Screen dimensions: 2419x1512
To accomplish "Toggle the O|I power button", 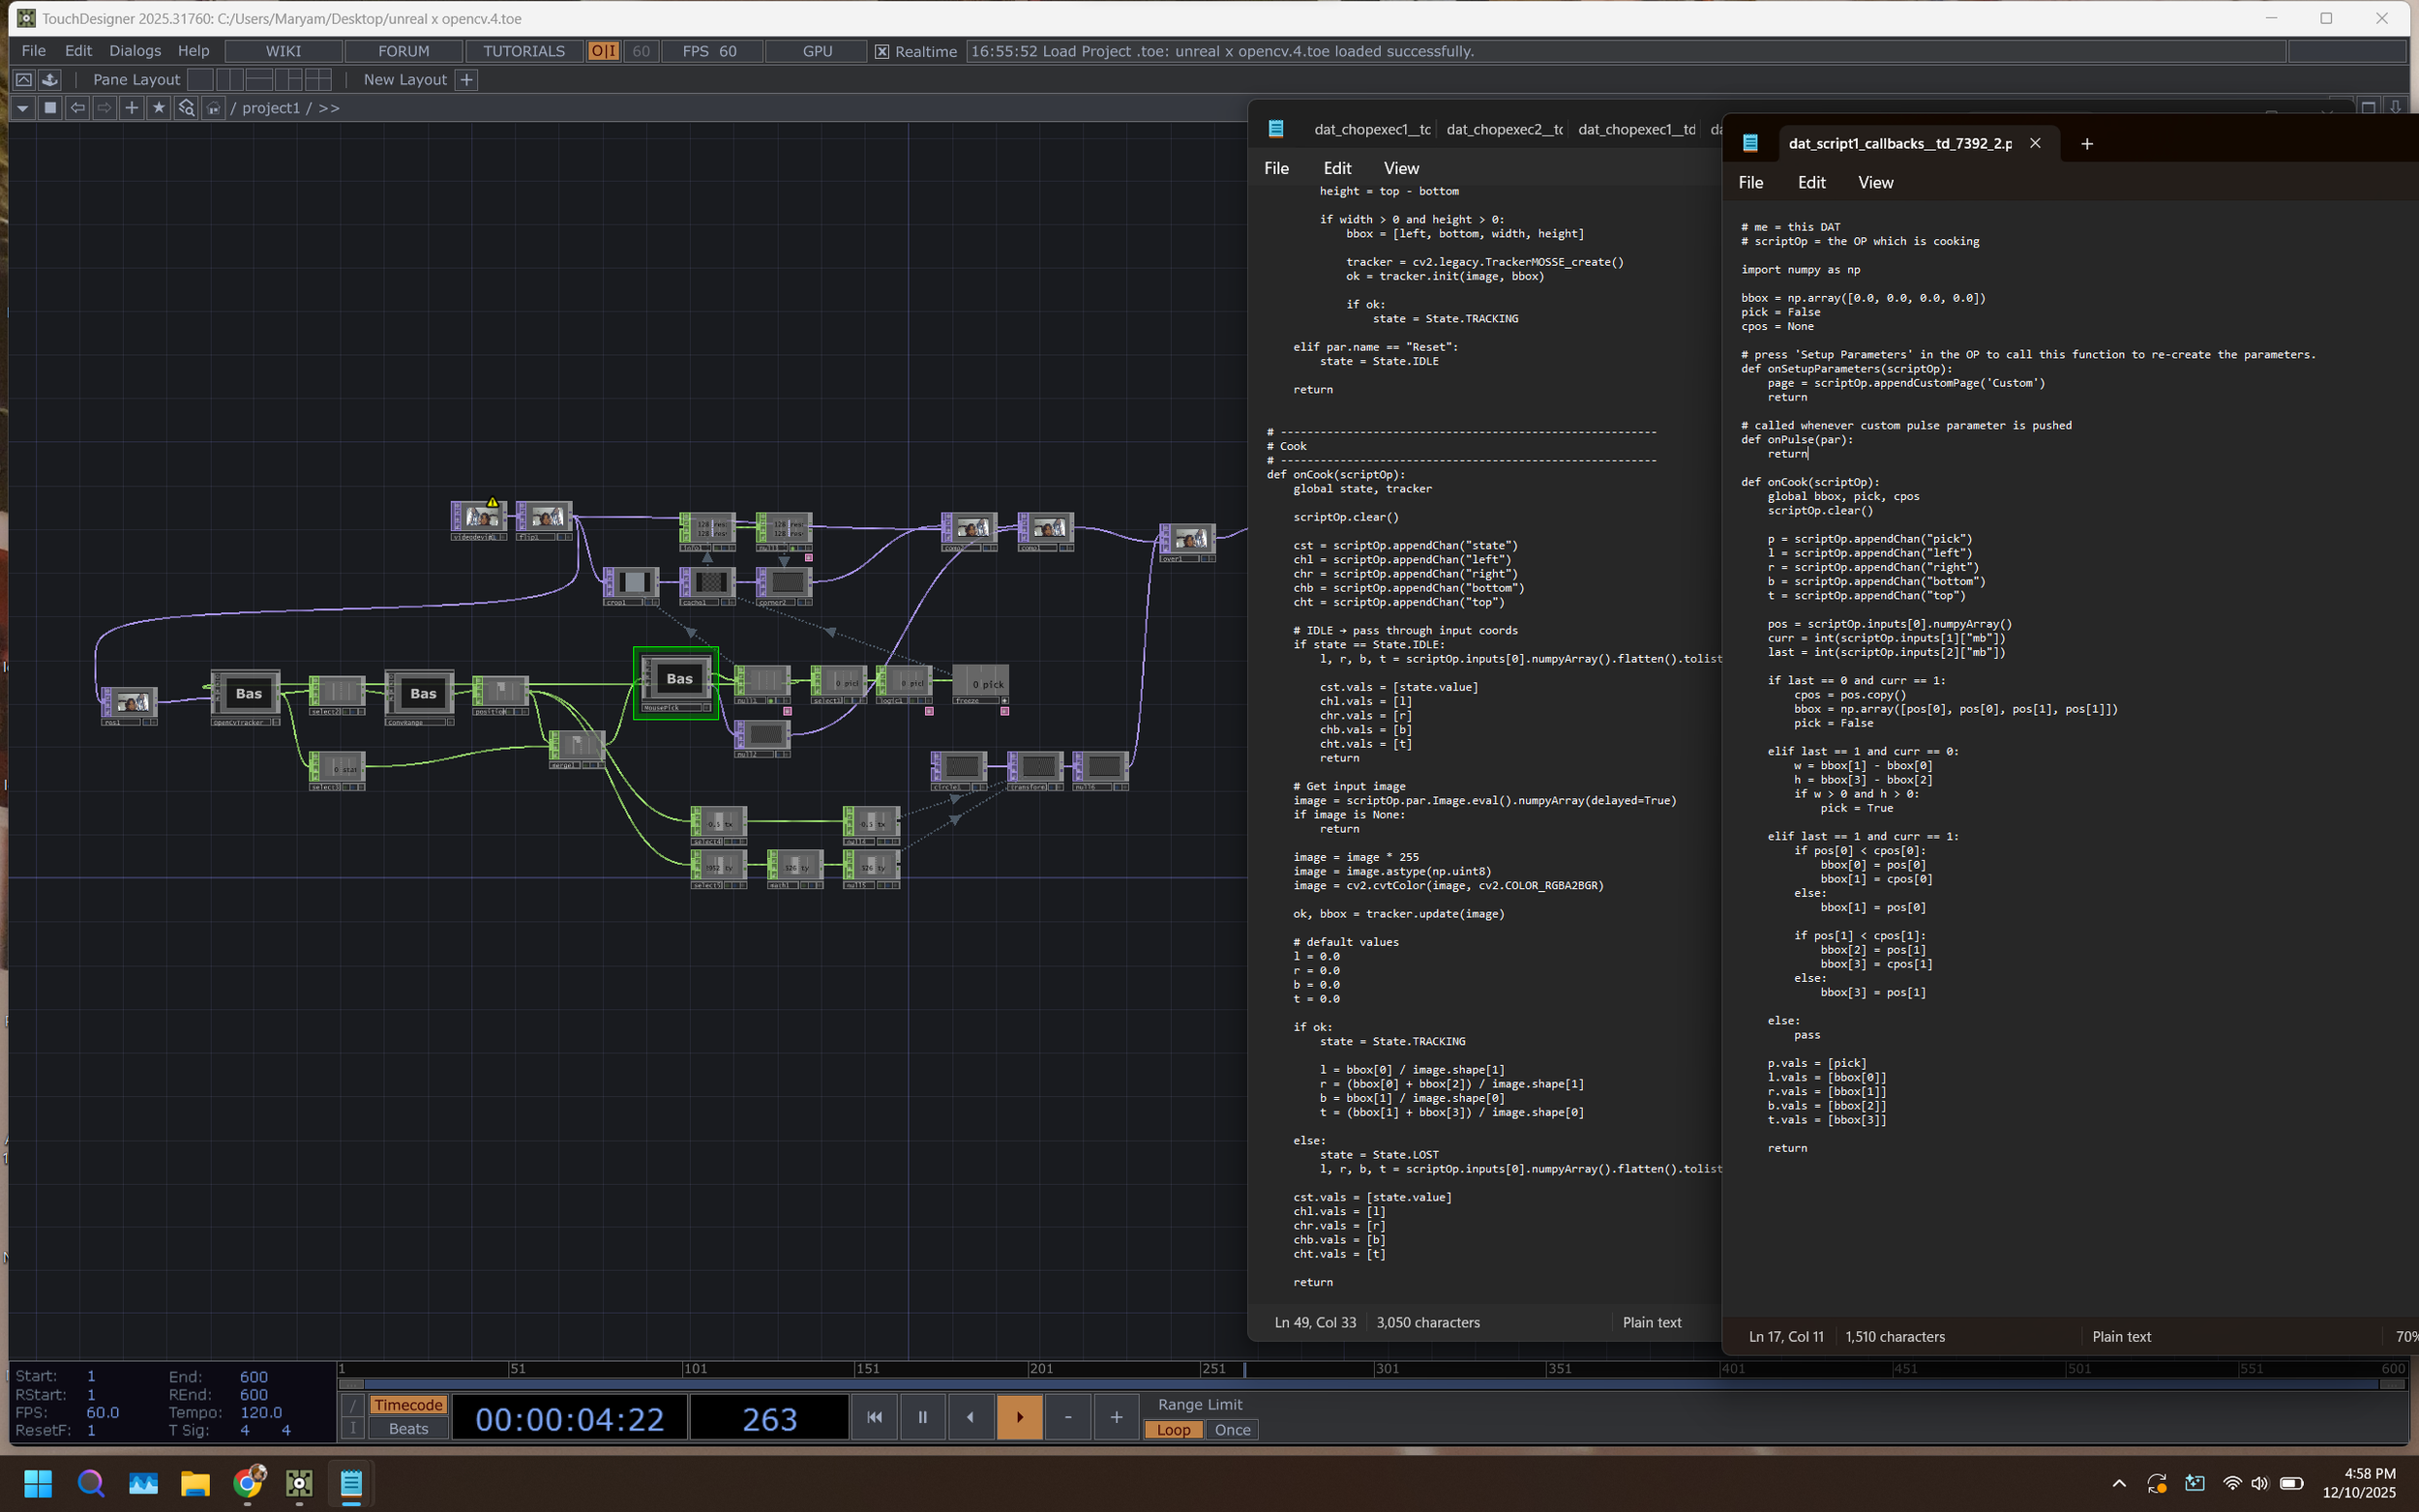I will click(x=603, y=51).
